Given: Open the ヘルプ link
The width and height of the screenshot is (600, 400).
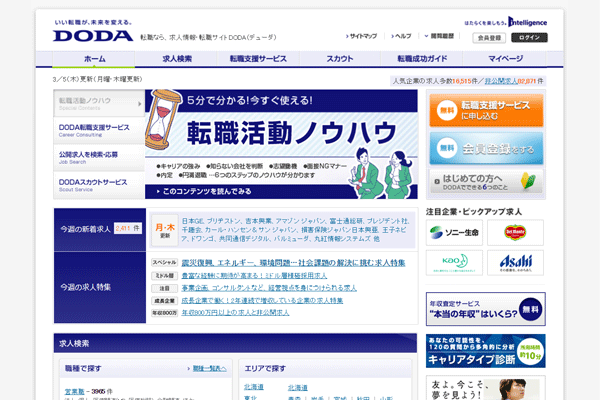Looking at the screenshot, I should pos(401,36).
